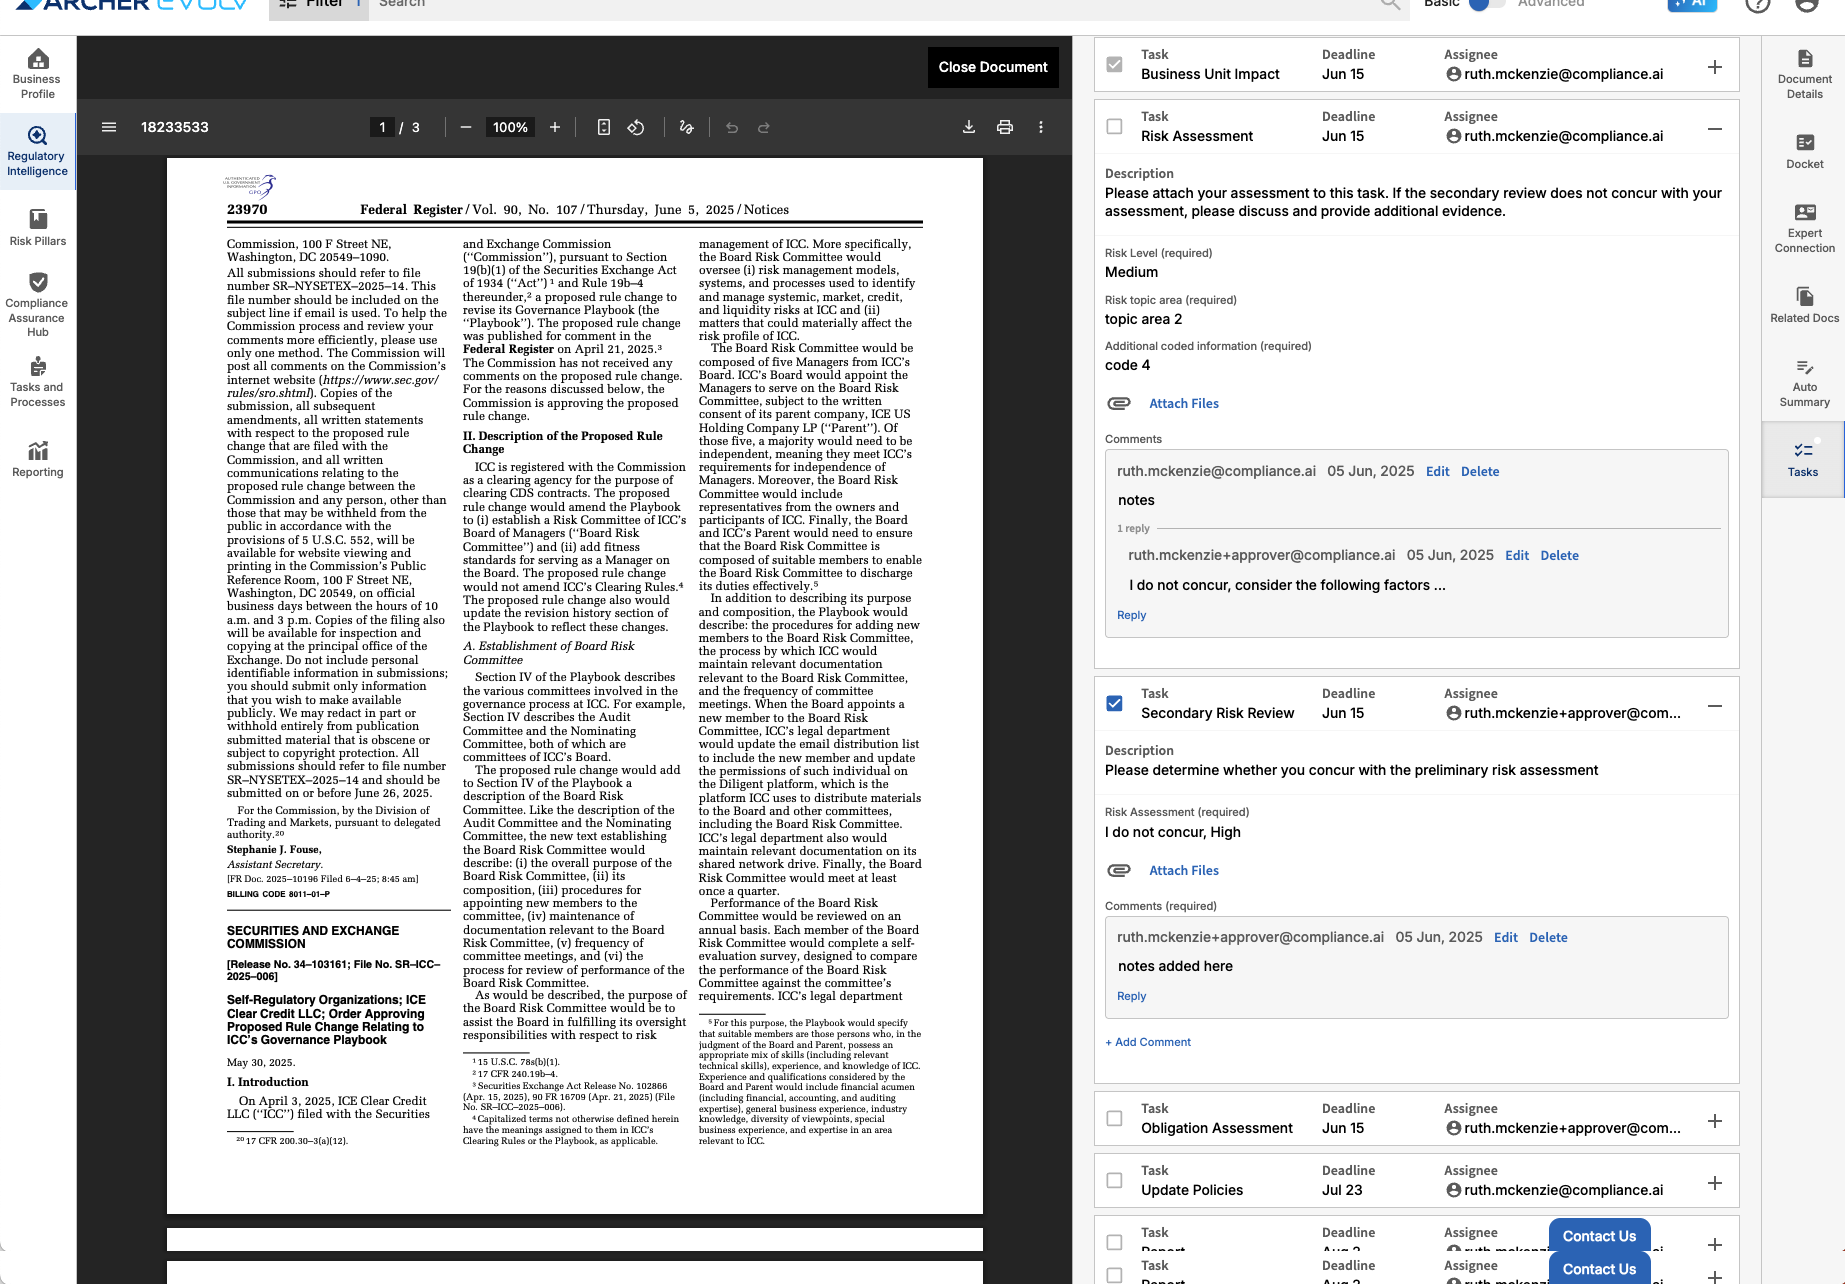Click the Risk Level value Medium
1845x1284 pixels.
coord(1131,272)
